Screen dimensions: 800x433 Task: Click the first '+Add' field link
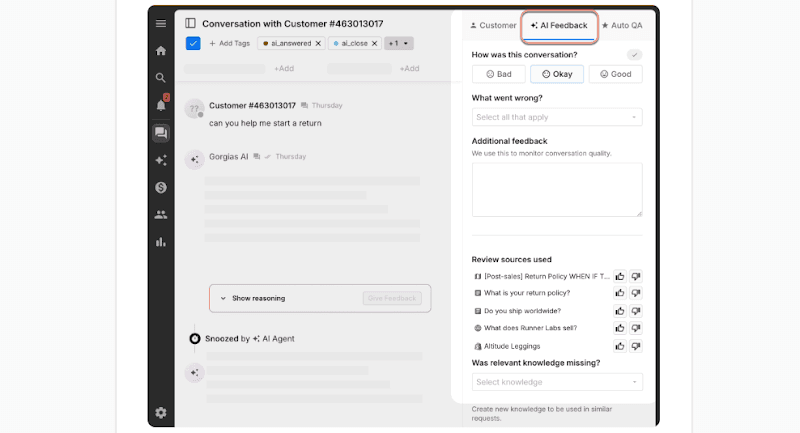pos(284,68)
